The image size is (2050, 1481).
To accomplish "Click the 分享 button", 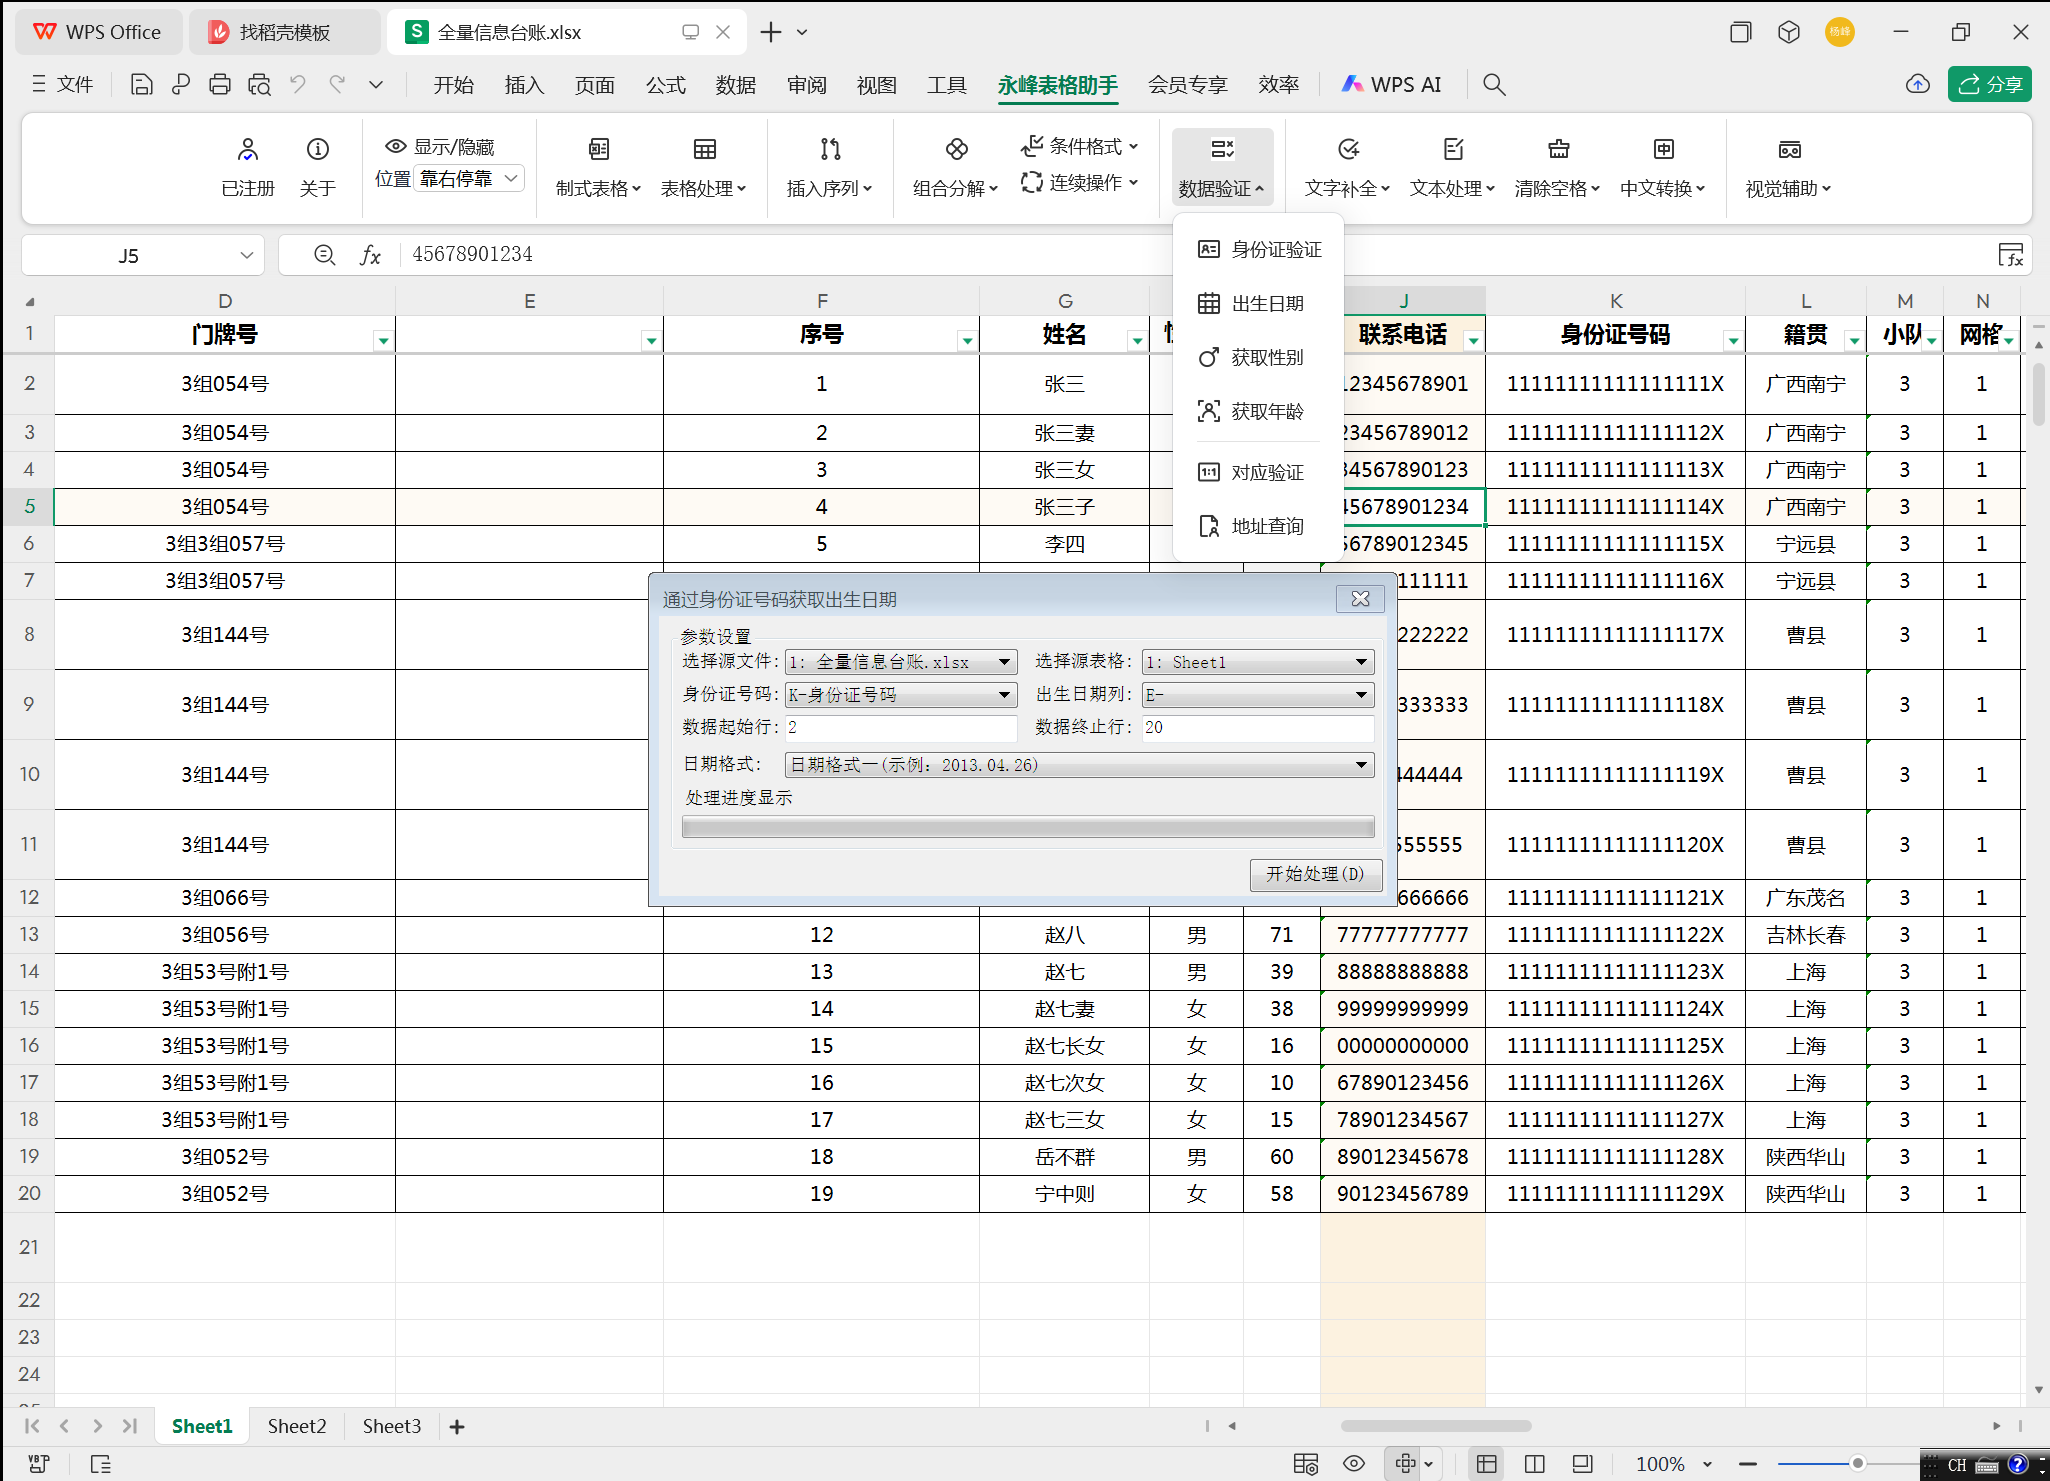I will [x=1989, y=84].
